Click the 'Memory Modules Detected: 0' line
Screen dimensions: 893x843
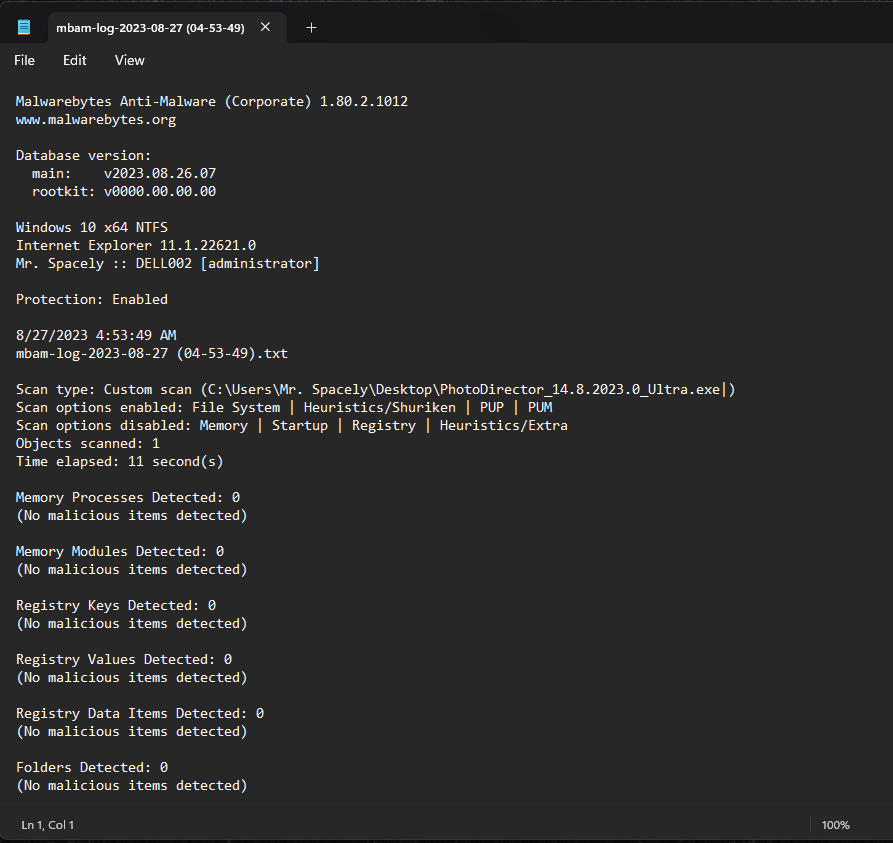(x=120, y=551)
